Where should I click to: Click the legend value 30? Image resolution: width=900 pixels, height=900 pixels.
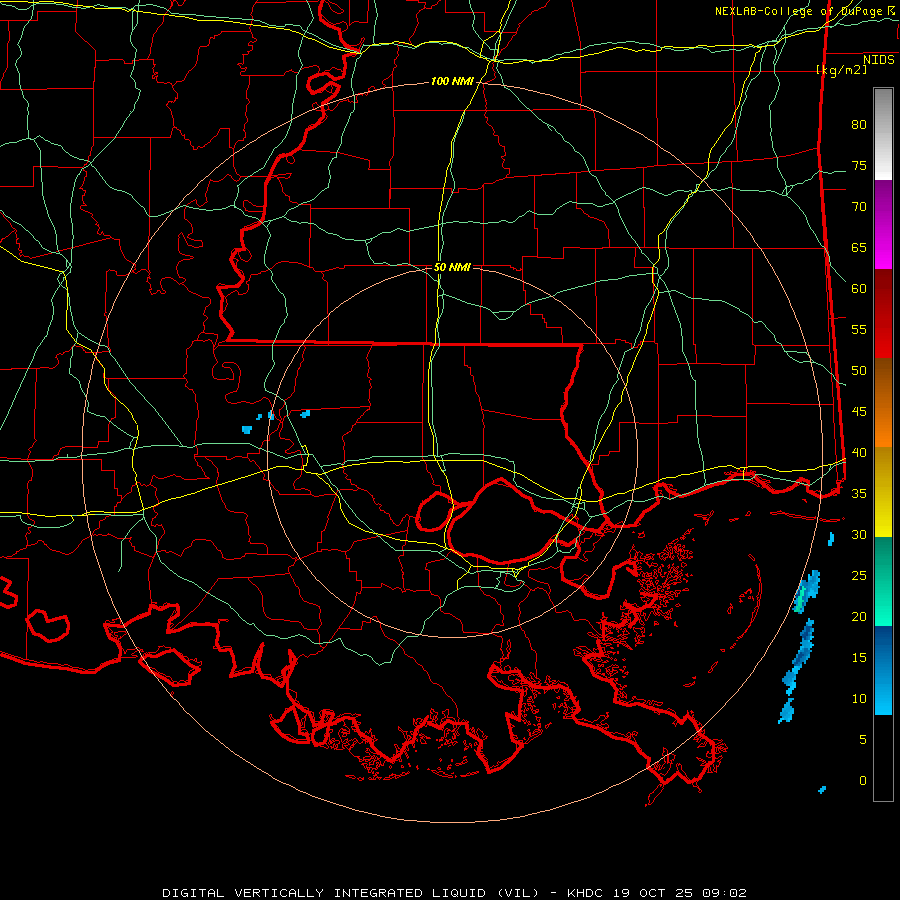coord(859,535)
